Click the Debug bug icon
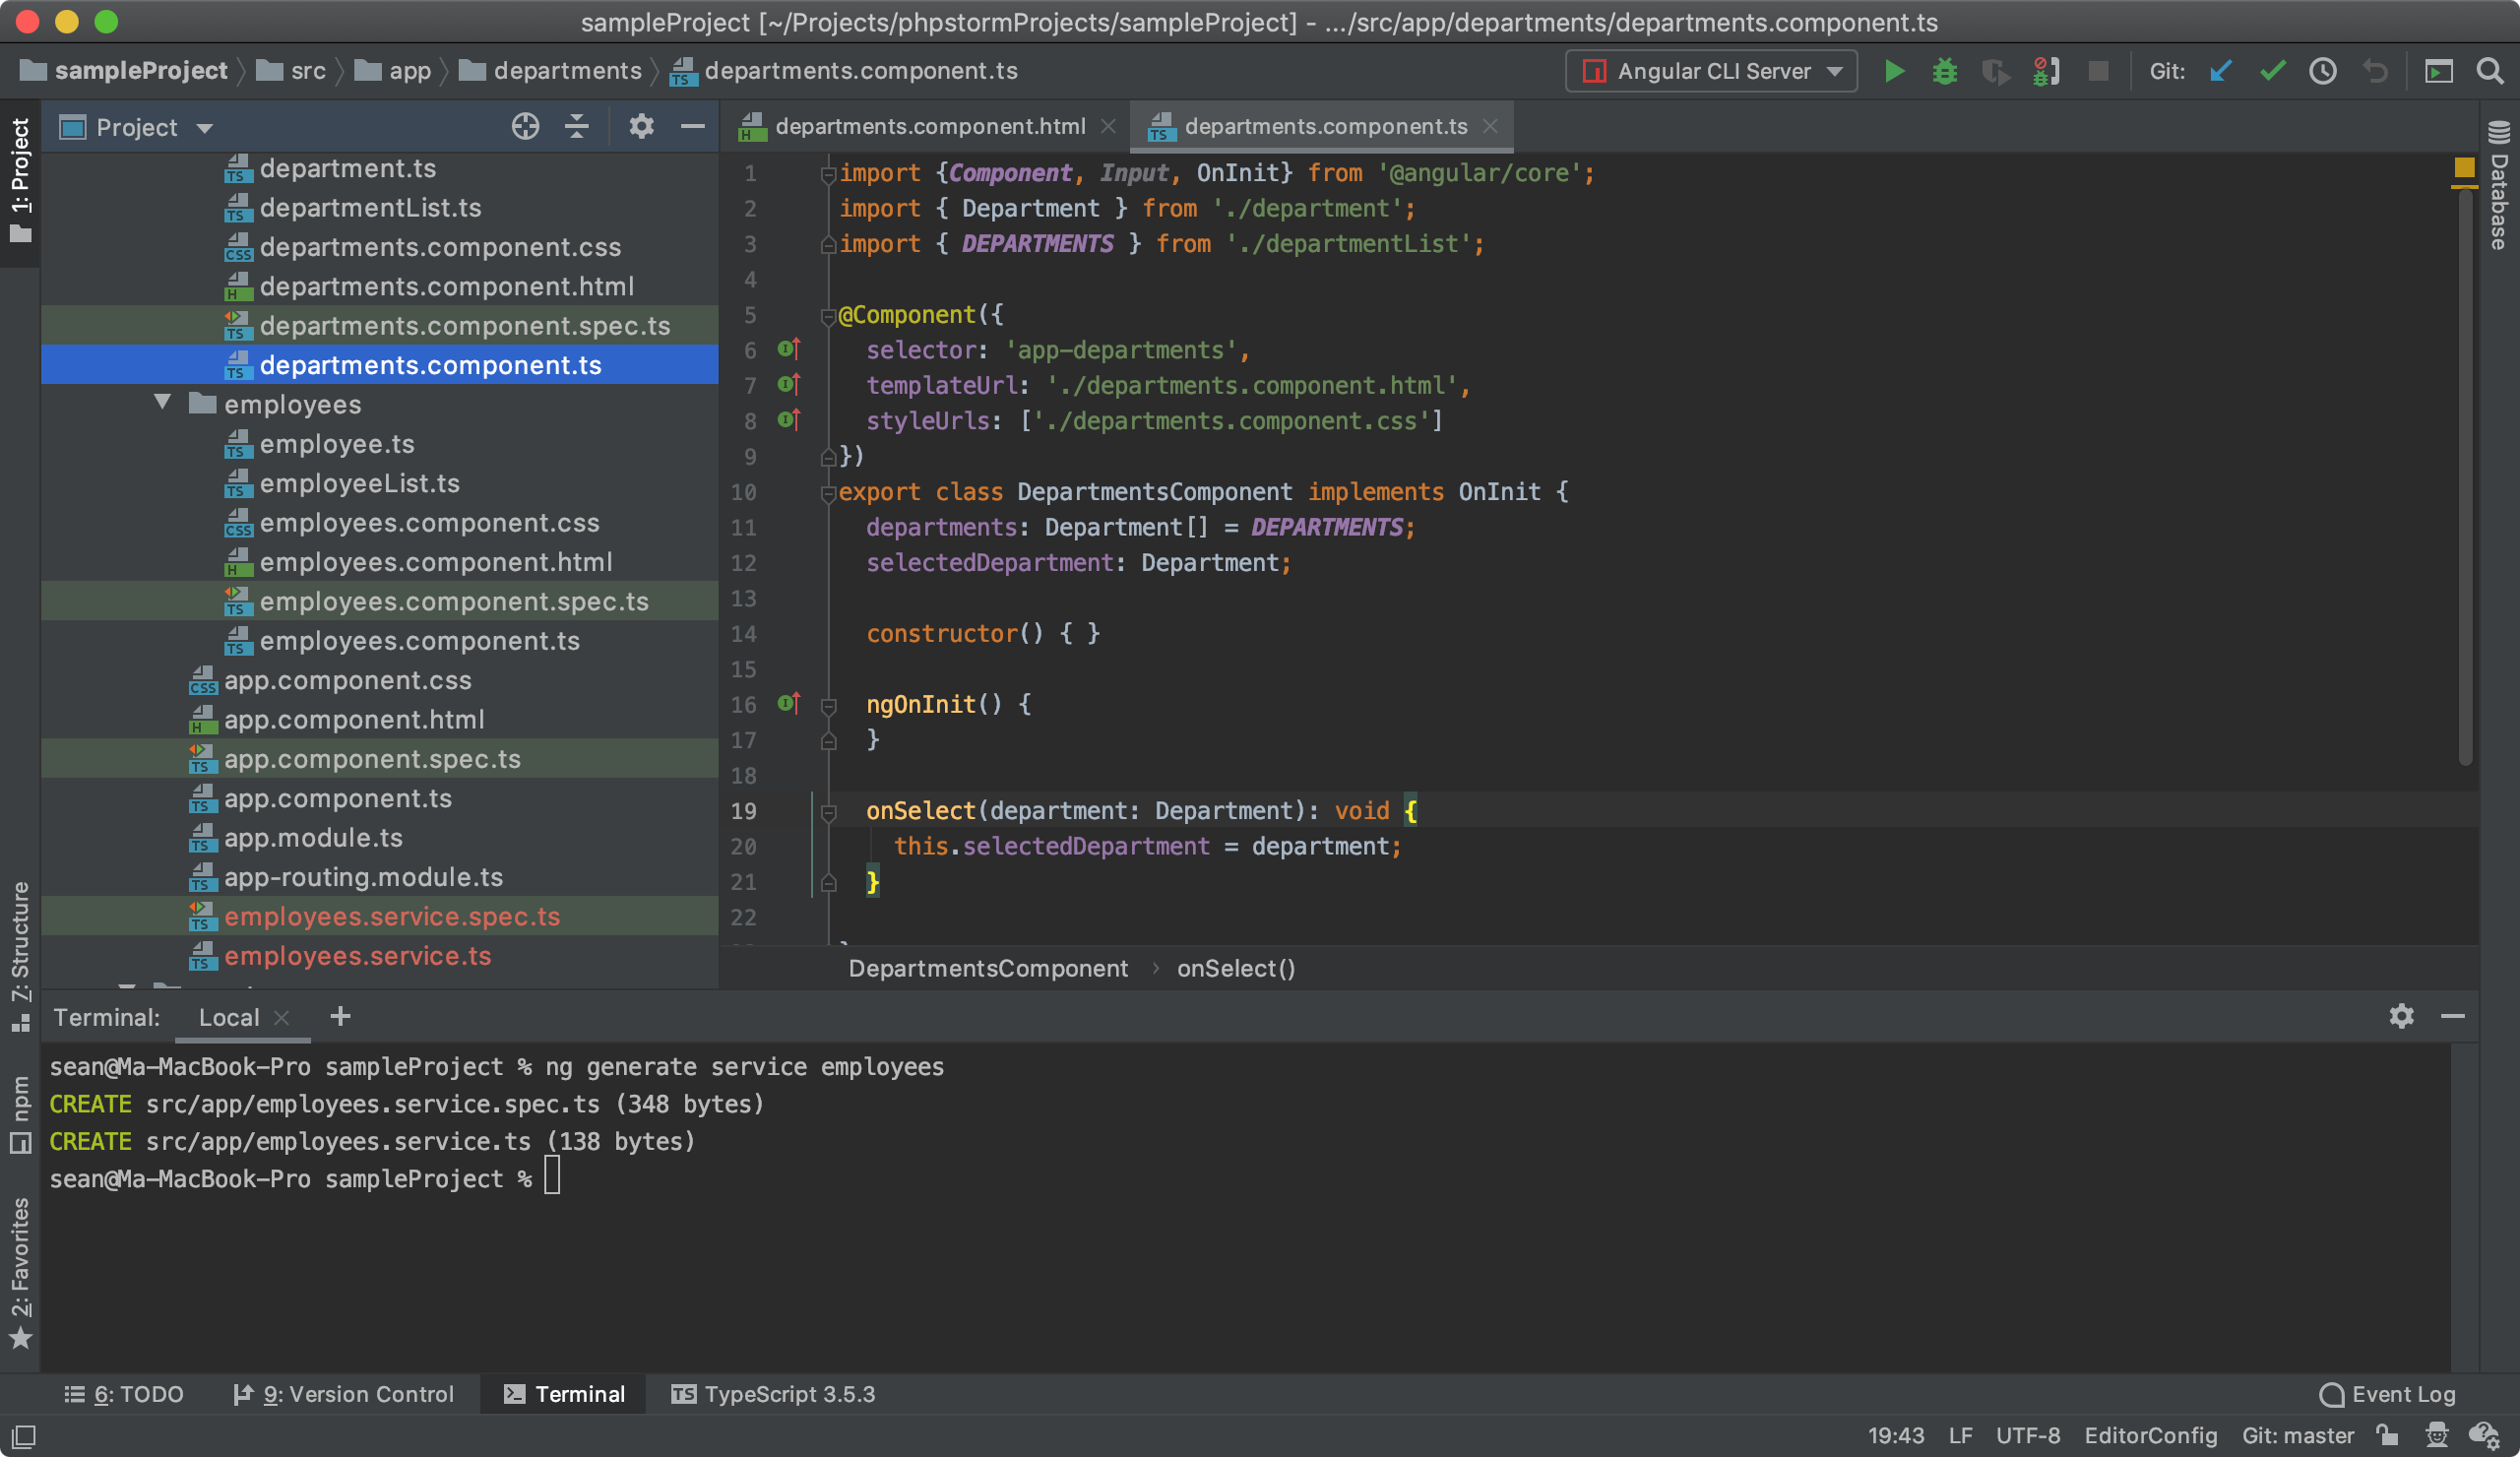 (1944, 71)
